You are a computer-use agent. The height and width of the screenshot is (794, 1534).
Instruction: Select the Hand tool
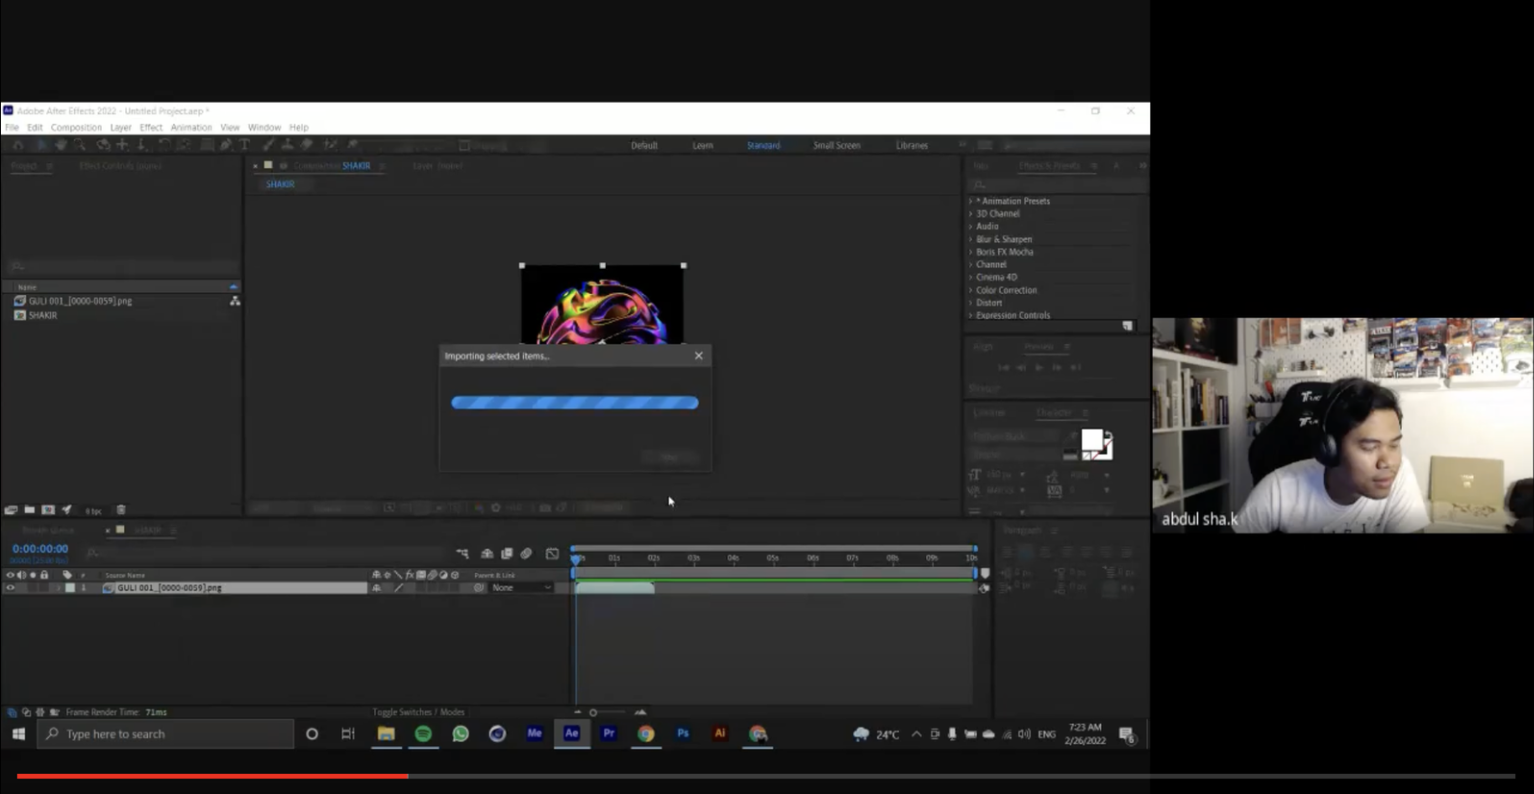(x=61, y=145)
